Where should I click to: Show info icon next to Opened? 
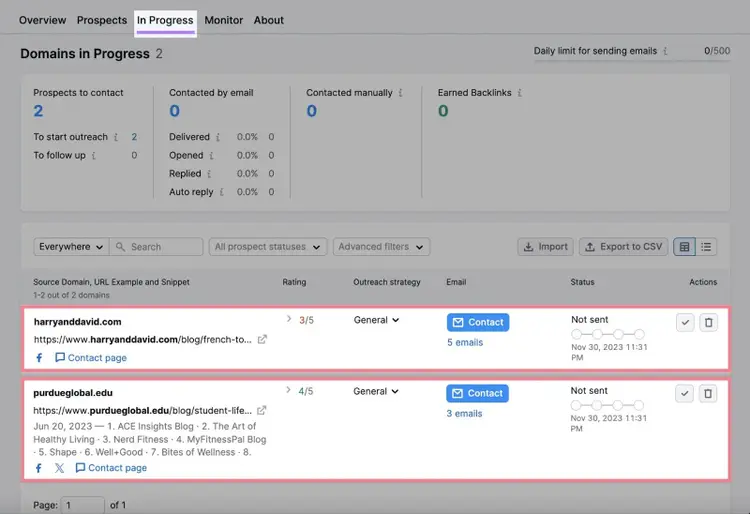click(211, 155)
